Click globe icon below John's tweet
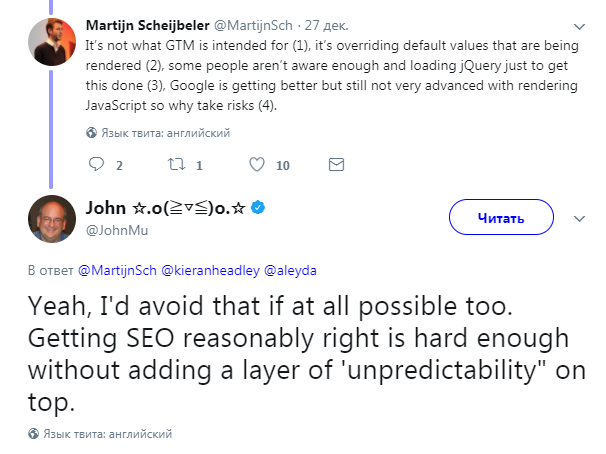Viewport: 606px width, 454px height. [x=34, y=434]
